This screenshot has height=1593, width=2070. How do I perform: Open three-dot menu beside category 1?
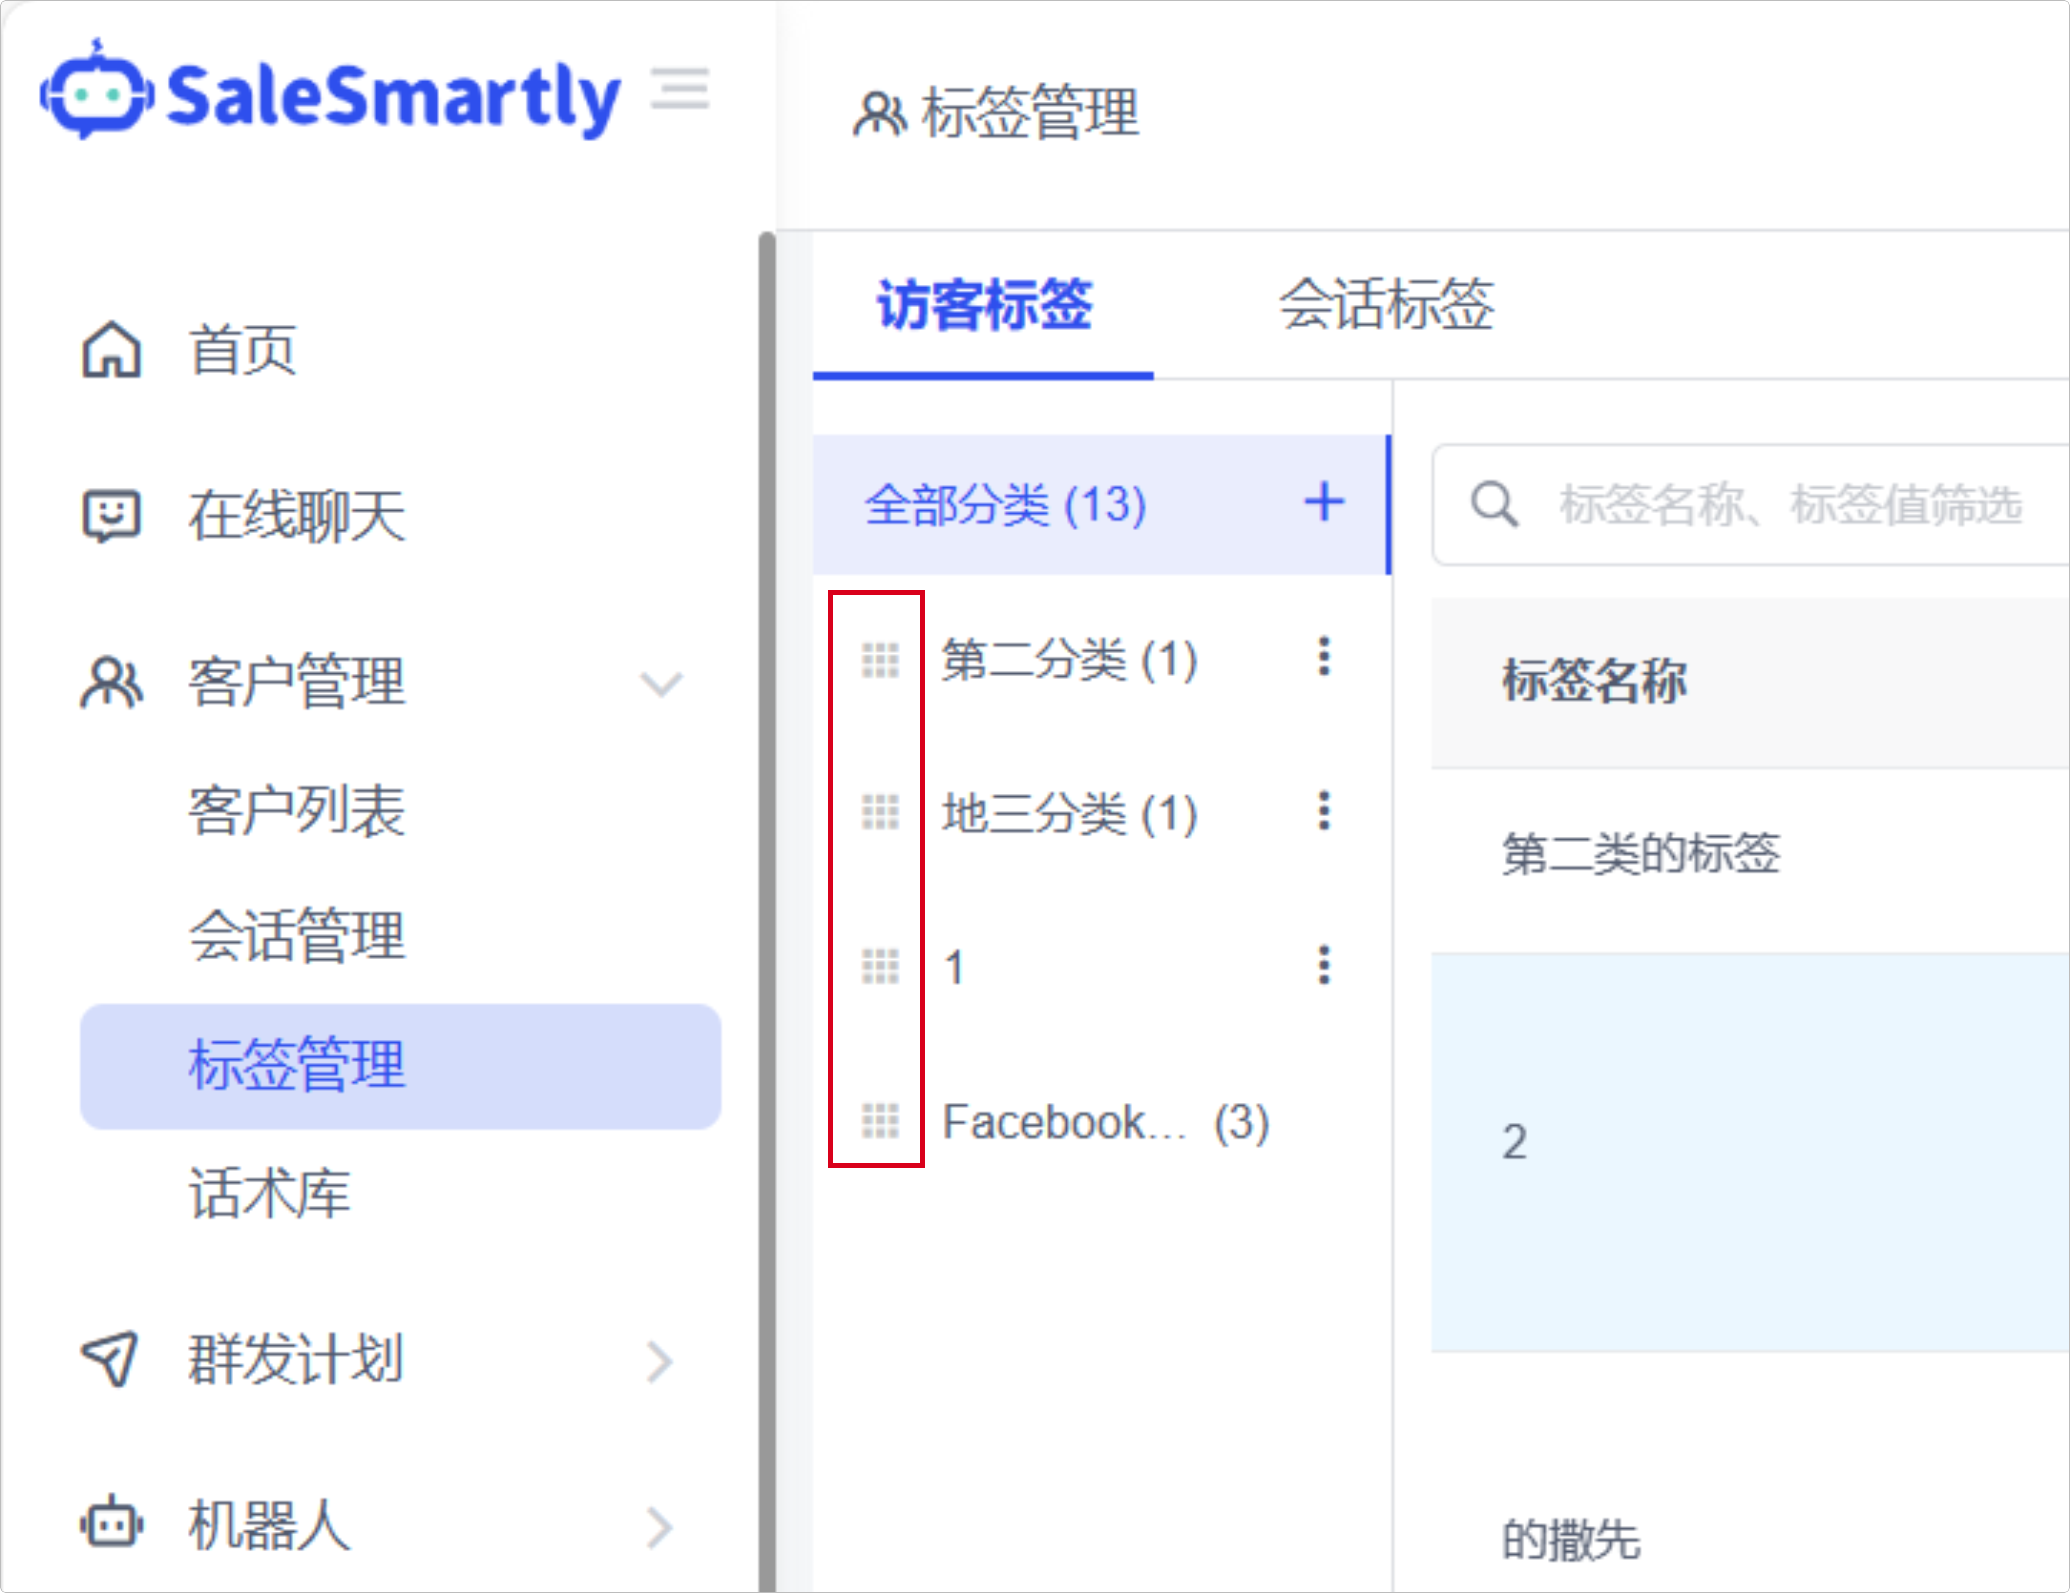click(x=1324, y=966)
